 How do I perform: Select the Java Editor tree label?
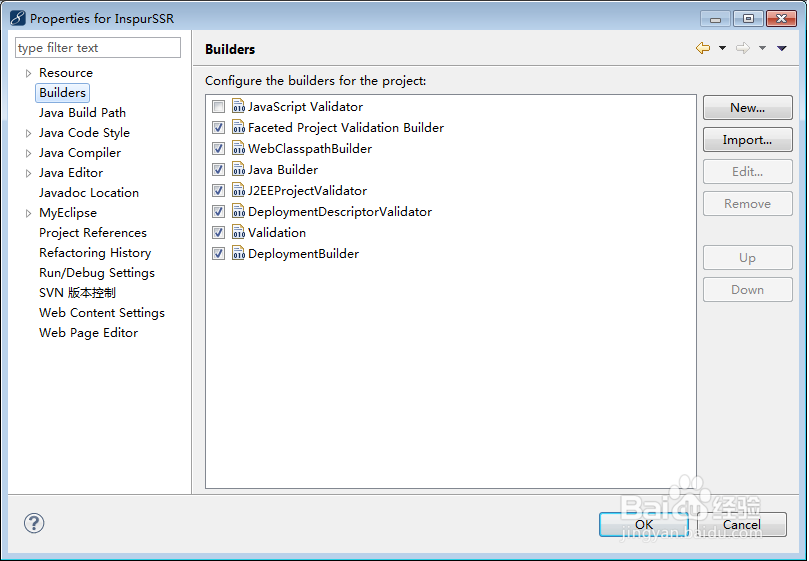pos(71,173)
